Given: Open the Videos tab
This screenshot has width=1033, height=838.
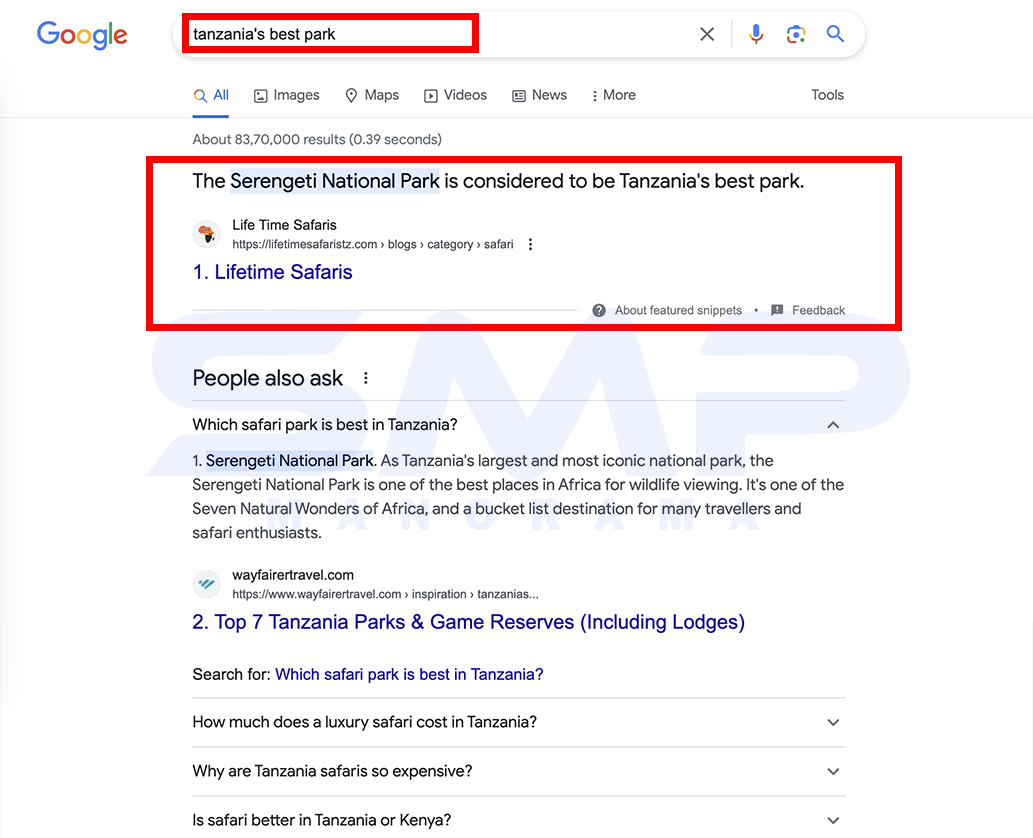Looking at the screenshot, I should tap(455, 96).
